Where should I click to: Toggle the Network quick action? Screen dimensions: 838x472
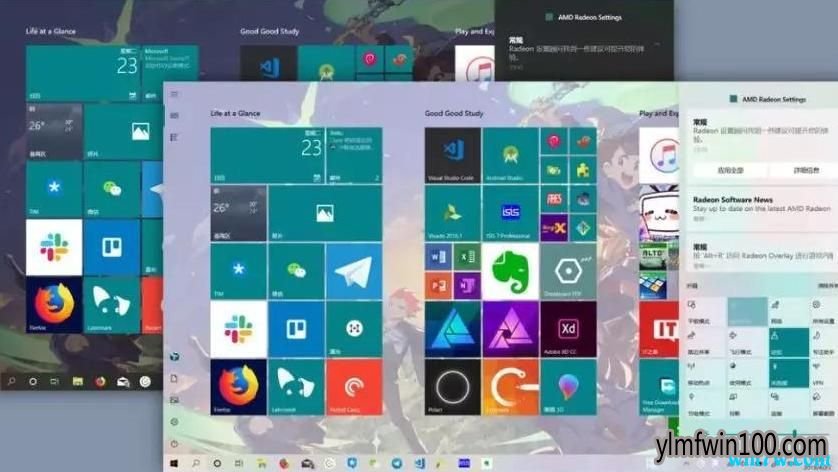point(789,312)
